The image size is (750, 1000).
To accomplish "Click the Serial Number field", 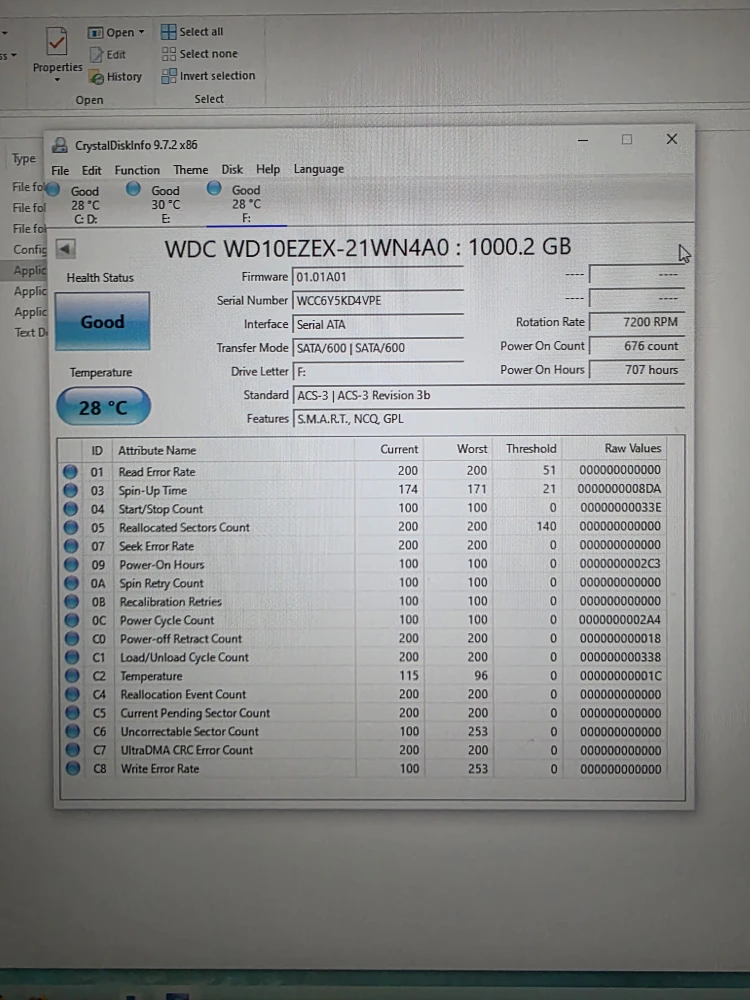I will click(378, 300).
